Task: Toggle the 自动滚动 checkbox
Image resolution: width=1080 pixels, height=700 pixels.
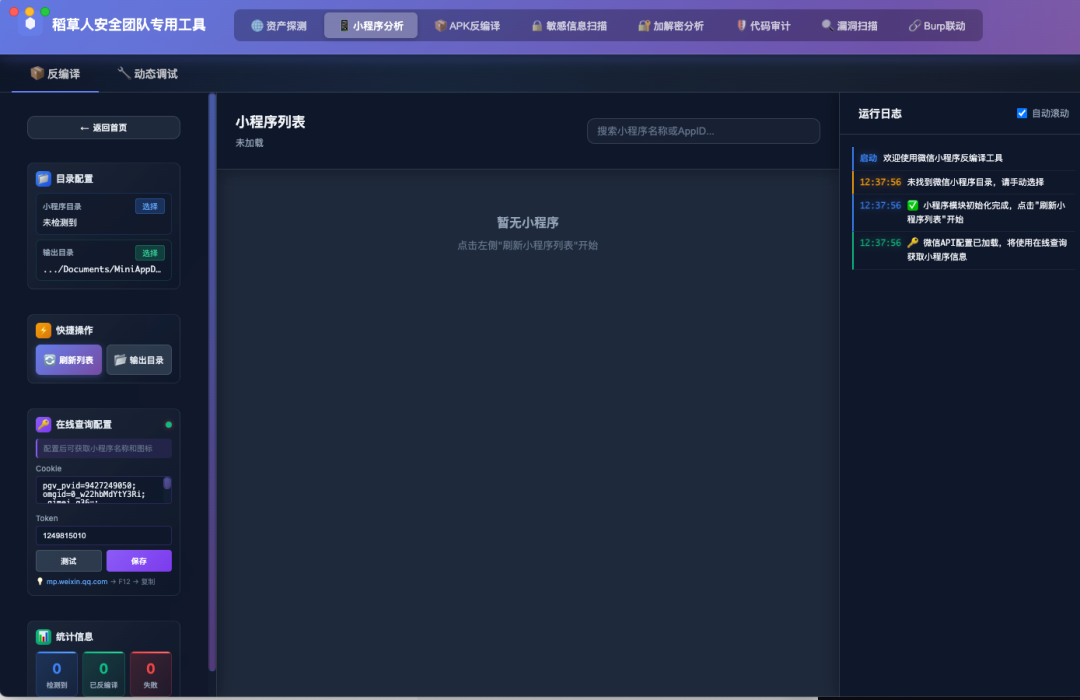Action: [x=1022, y=113]
